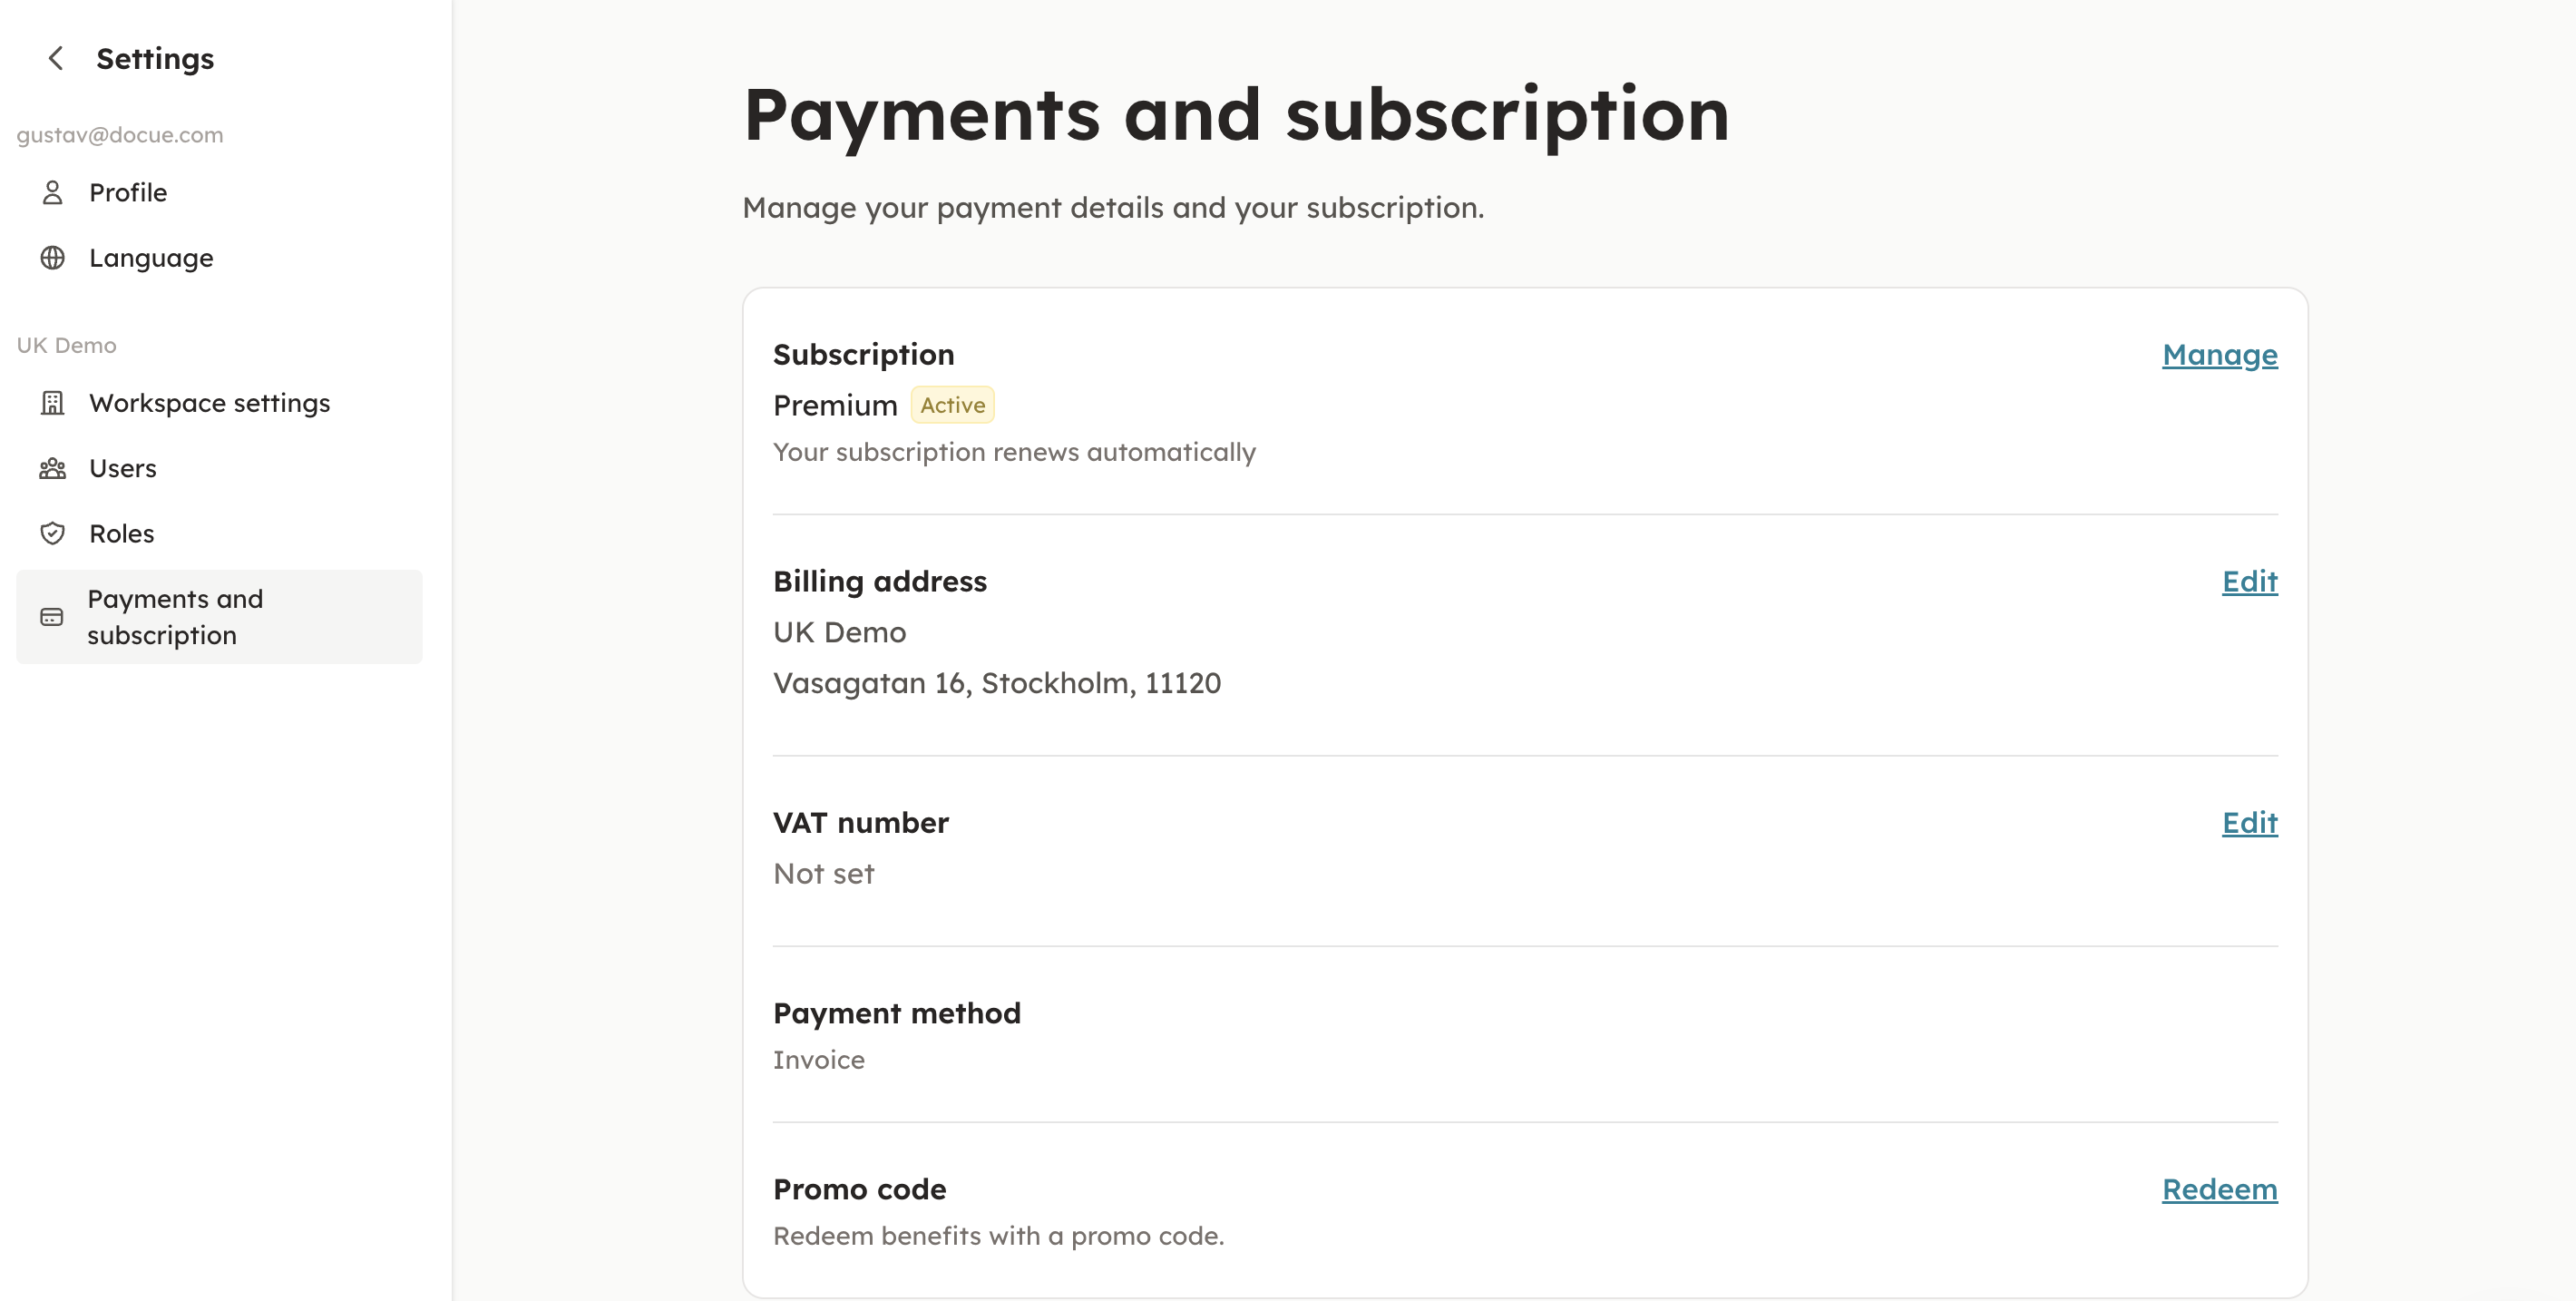
Task: Edit the VAT number
Action: [x=2249, y=822]
